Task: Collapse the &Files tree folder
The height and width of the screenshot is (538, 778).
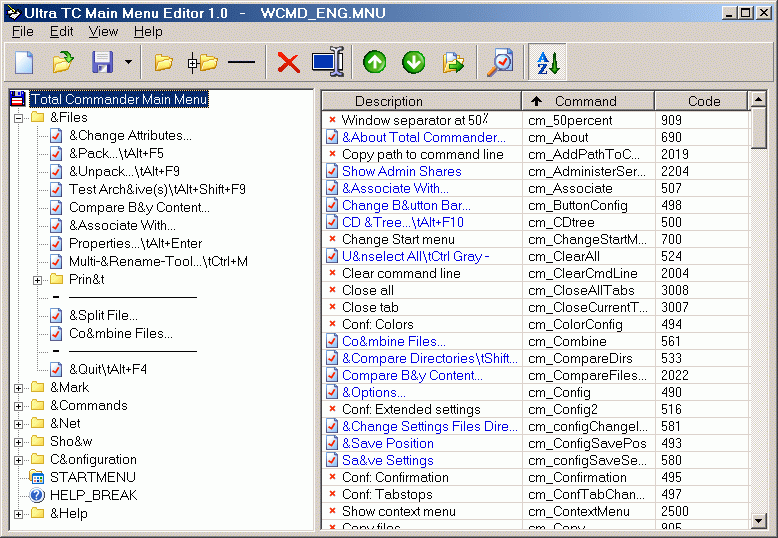Action: pos(19,118)
